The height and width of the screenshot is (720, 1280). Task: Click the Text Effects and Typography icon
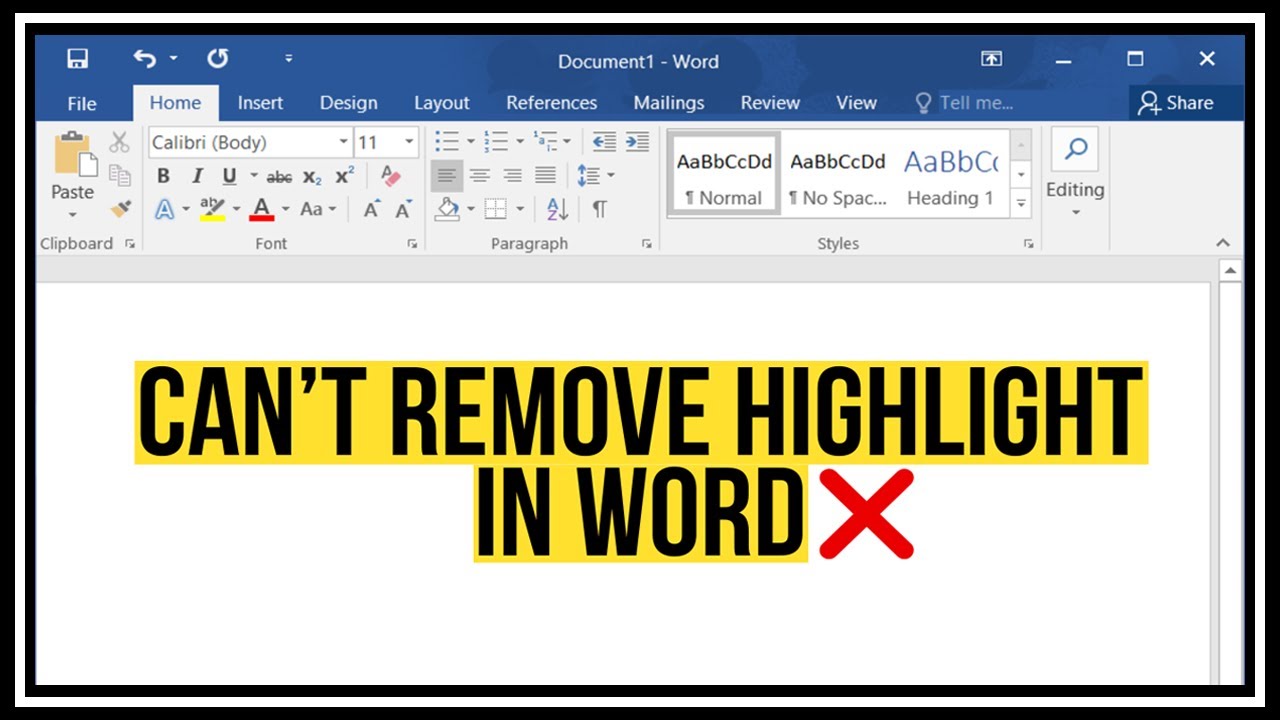pyautogui.click(x=165, y=209)
